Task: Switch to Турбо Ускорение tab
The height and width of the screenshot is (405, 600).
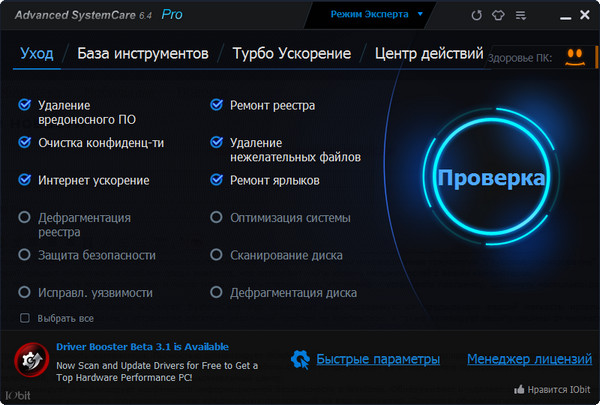Action: pos(292,54)
